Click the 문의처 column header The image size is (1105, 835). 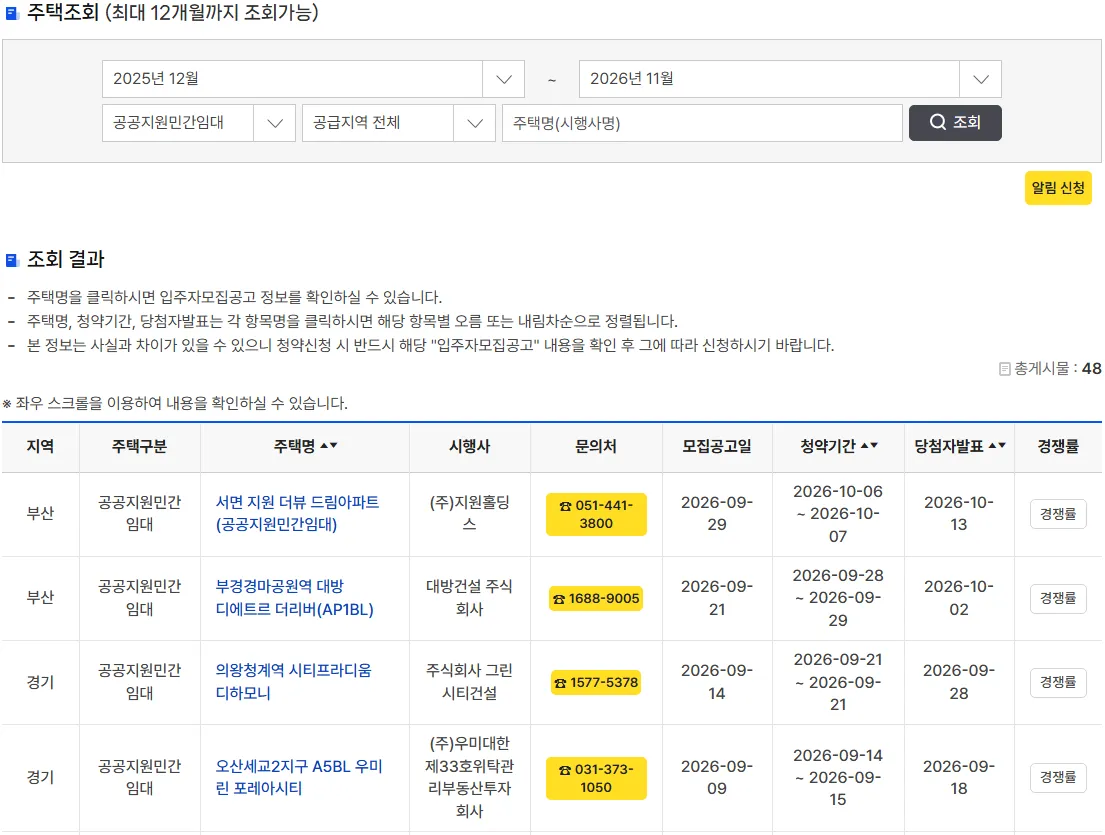click(596, 446)
